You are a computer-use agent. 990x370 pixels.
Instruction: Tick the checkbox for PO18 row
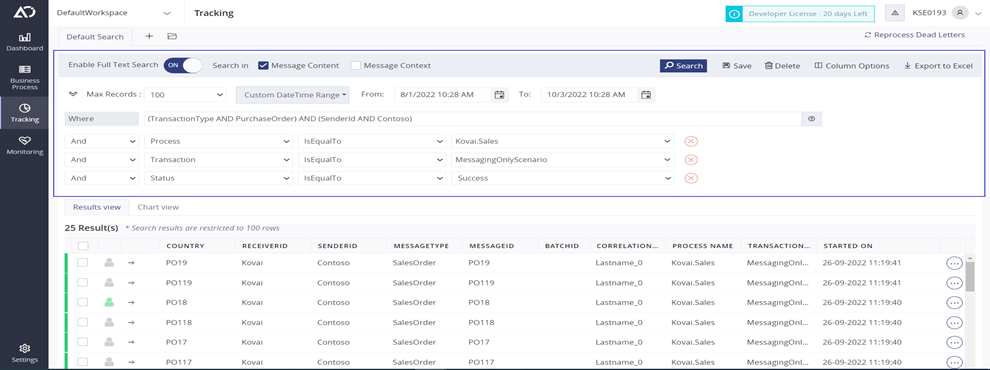click(x=83, y=302)
